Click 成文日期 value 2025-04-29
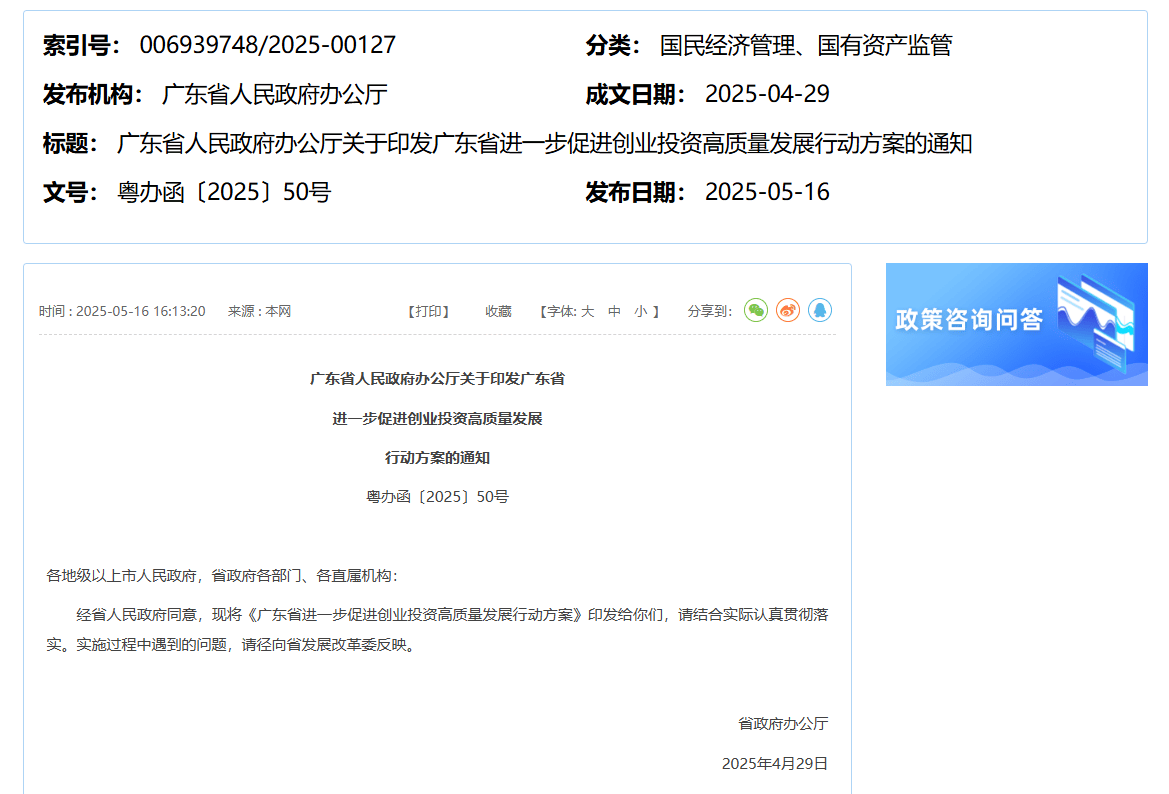Viewport: 1169px width, 794px height. pyautogui.click(x=767, y=94)
